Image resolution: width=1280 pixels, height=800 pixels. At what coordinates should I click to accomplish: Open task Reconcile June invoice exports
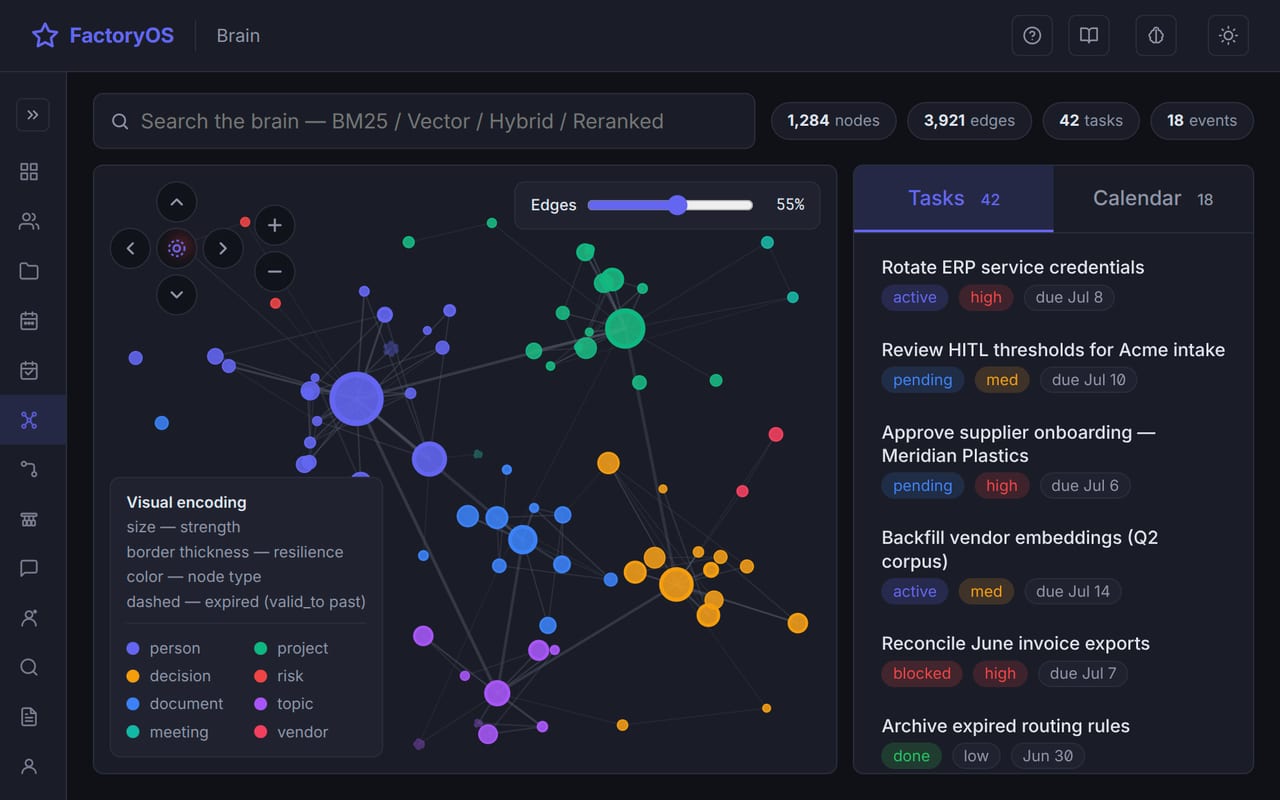[x=1015, y=643]
